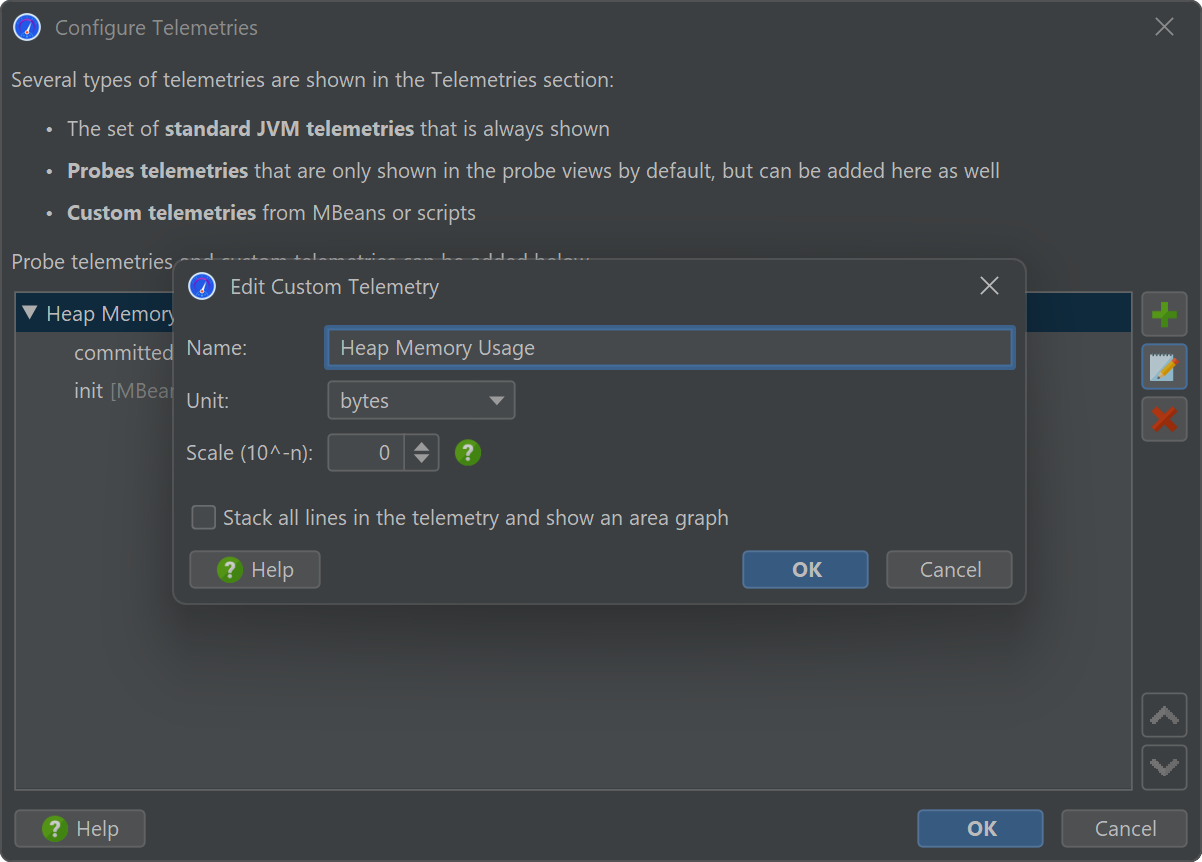This screenshot has width=1202, height=862.
Task: Close the Configure Telemetries window
Action: click(1164, 28)
